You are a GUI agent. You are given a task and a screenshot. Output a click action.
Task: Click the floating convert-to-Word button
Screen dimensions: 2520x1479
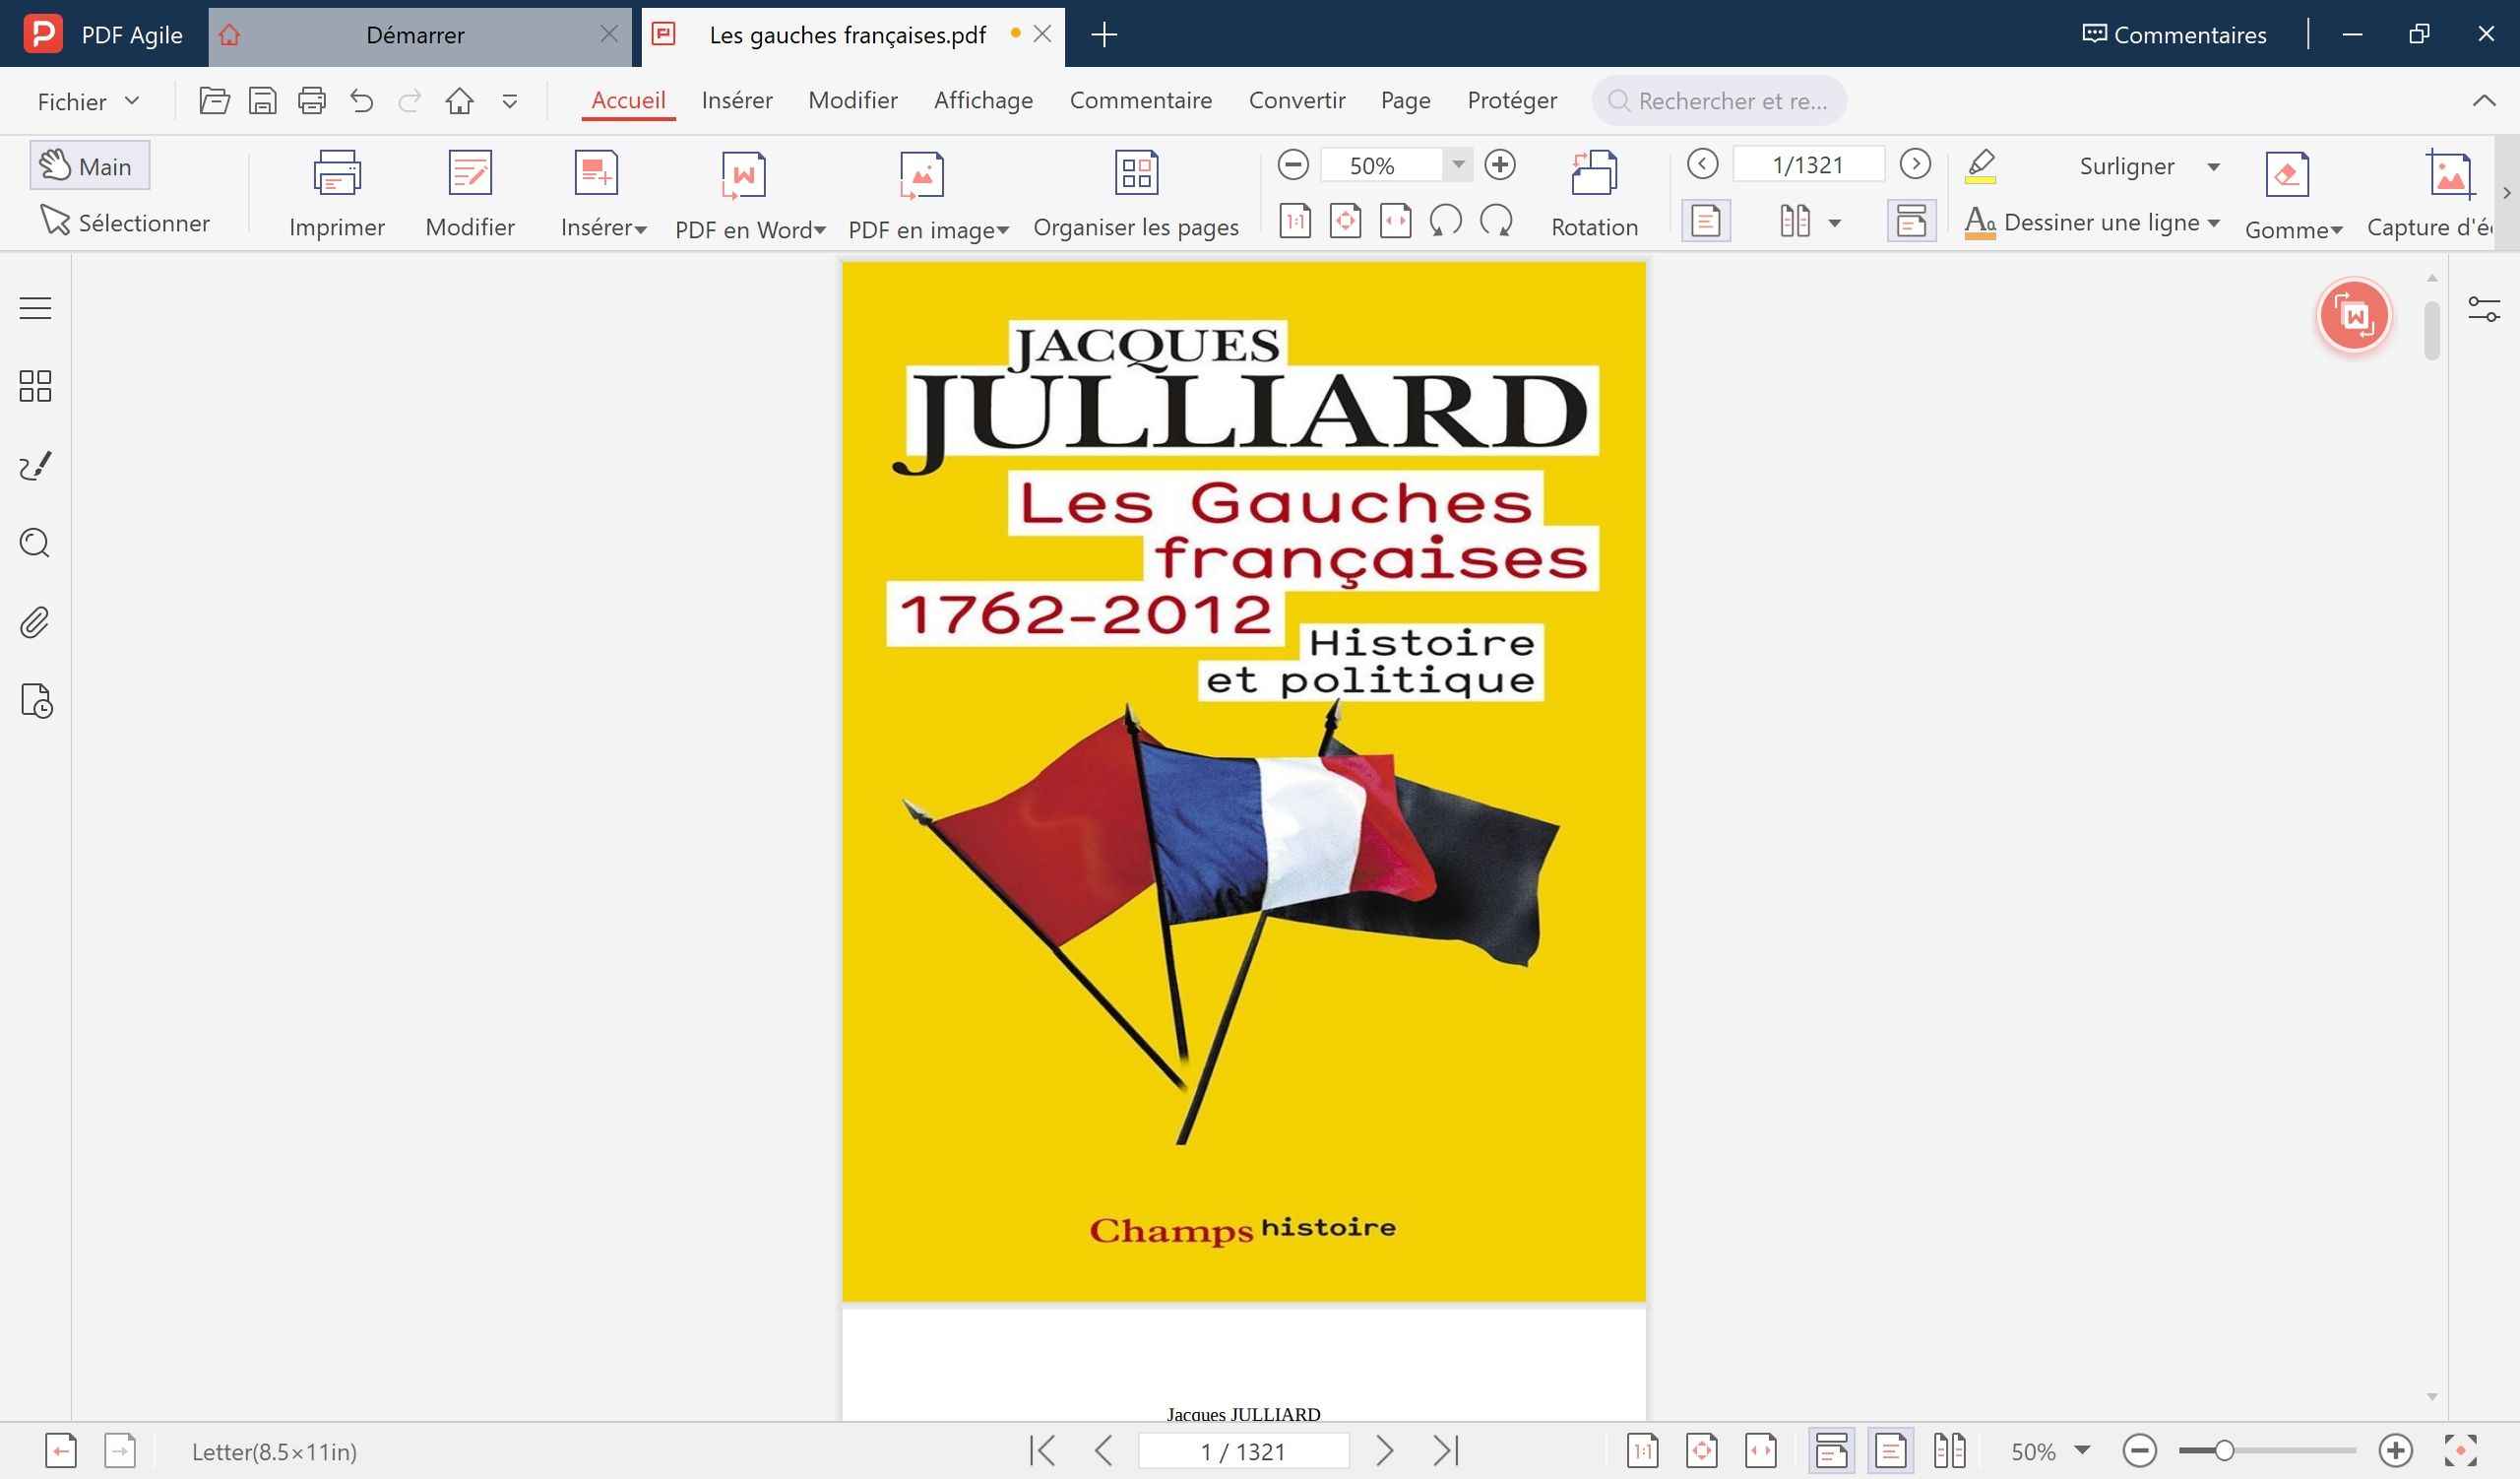(2354, 316)
